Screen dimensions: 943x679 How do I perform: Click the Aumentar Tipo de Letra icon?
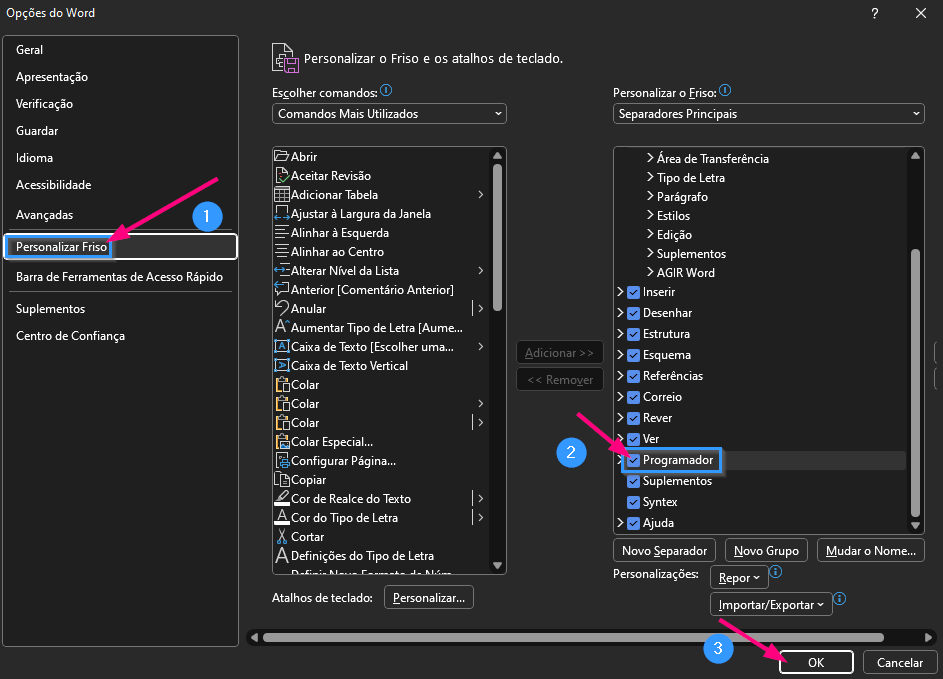click(x=281, y=327)
